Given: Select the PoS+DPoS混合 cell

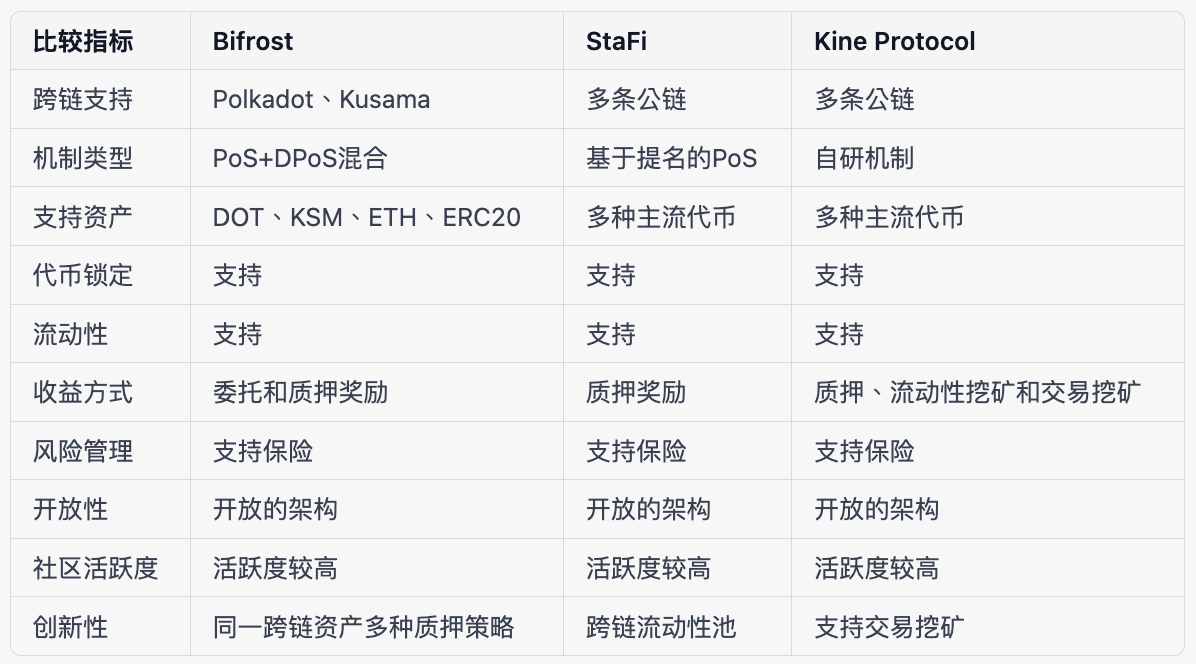Looking at the screenshot, I should point(300,158).
